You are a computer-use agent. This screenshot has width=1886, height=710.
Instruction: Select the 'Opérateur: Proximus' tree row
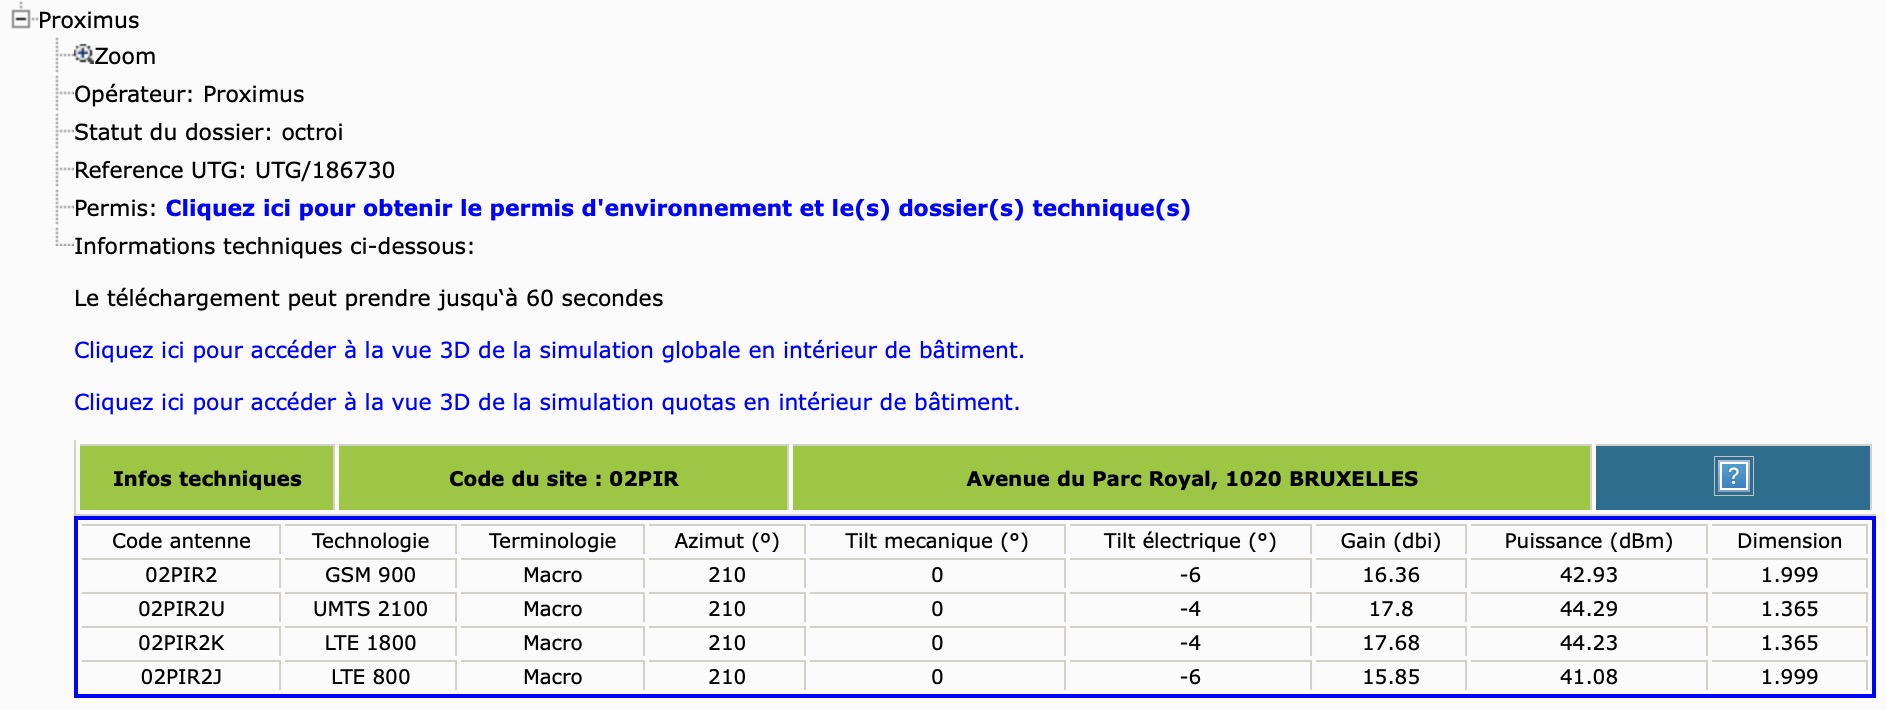[x=189, y=94]
